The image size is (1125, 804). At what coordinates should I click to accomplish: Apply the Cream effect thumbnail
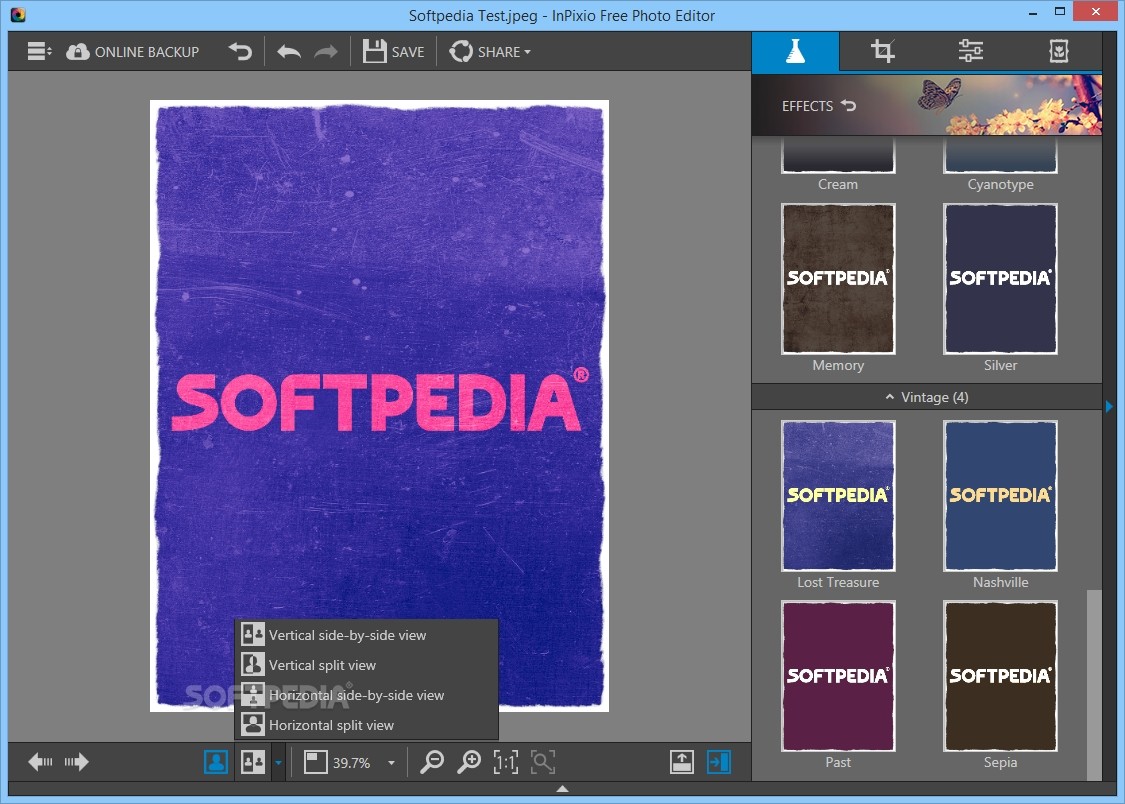click(x=838, y=156)
